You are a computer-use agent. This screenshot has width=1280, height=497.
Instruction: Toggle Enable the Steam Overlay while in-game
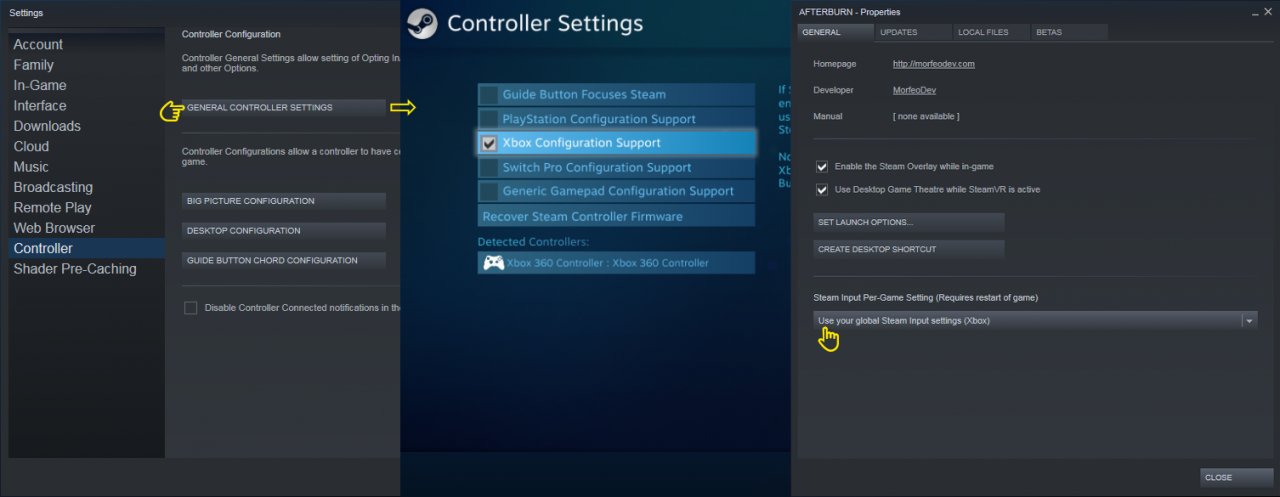click(822, 167)
